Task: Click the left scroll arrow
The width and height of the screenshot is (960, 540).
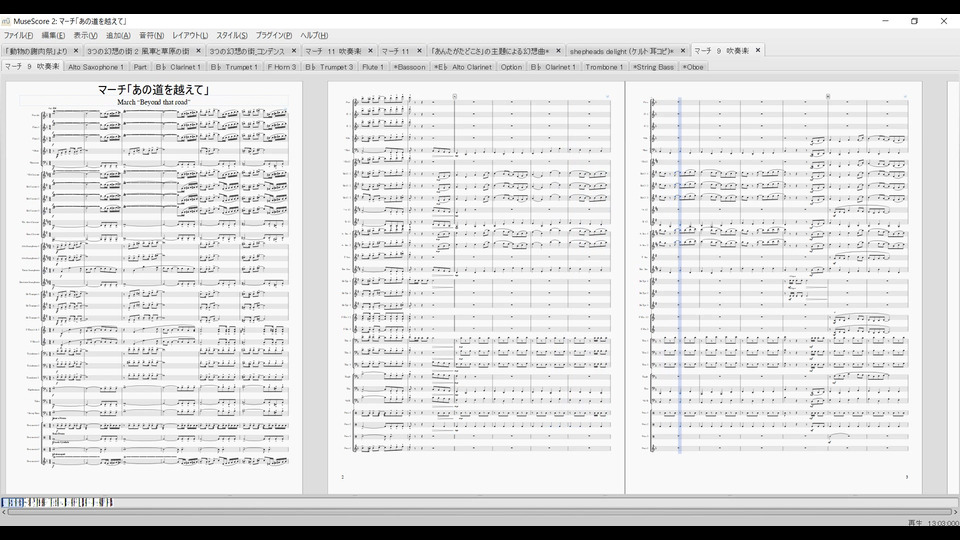Action: click(4, 512)
